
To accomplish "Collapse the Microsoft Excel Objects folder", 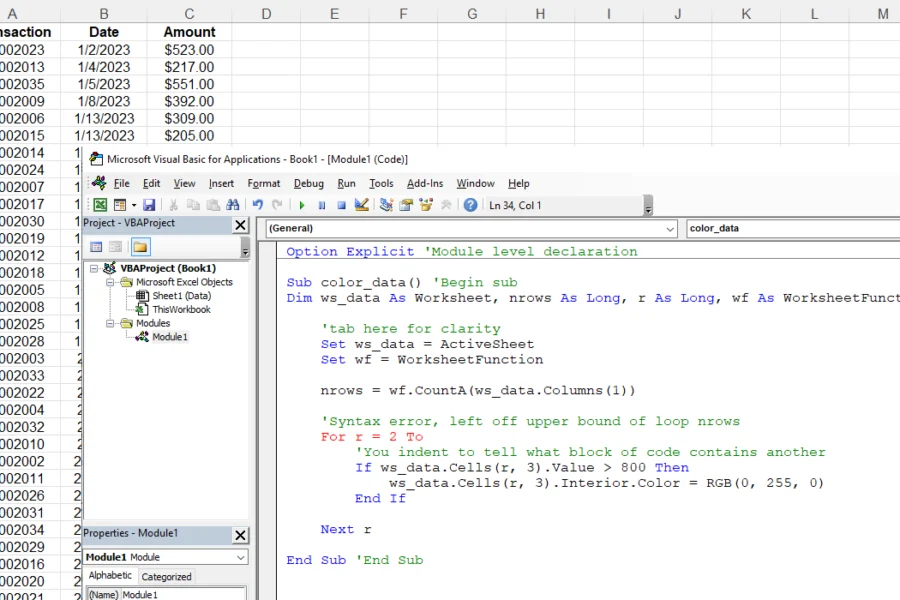I will tap(110, 282).
